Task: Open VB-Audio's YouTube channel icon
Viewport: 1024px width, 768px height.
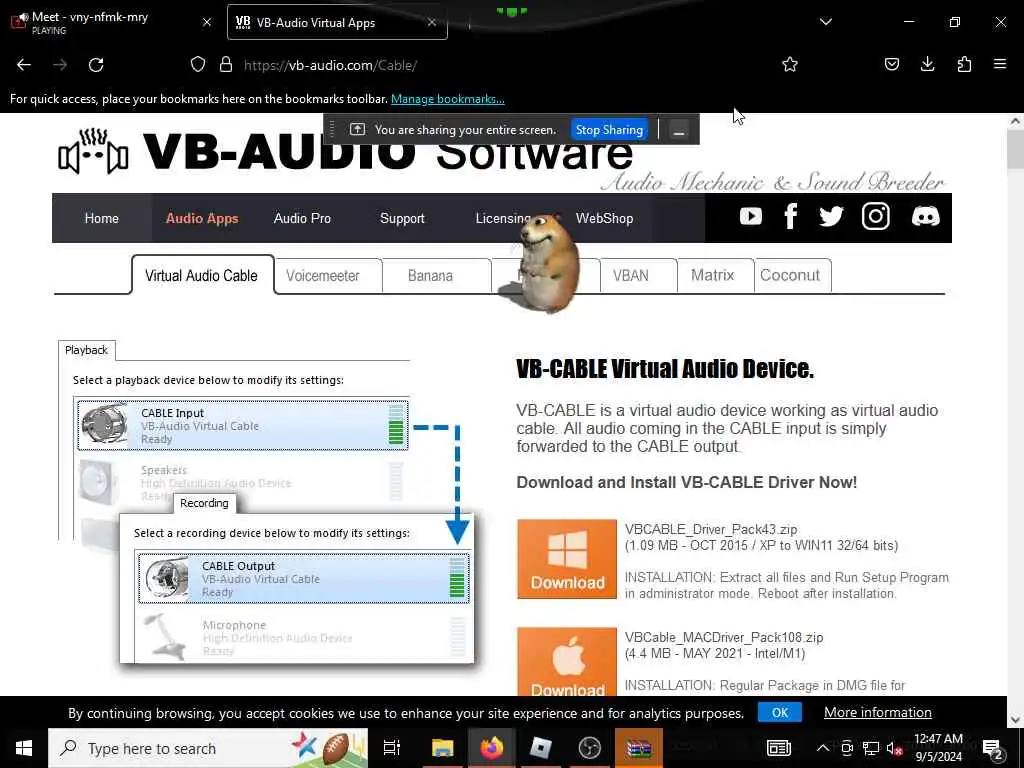Action: click(750, 216)
